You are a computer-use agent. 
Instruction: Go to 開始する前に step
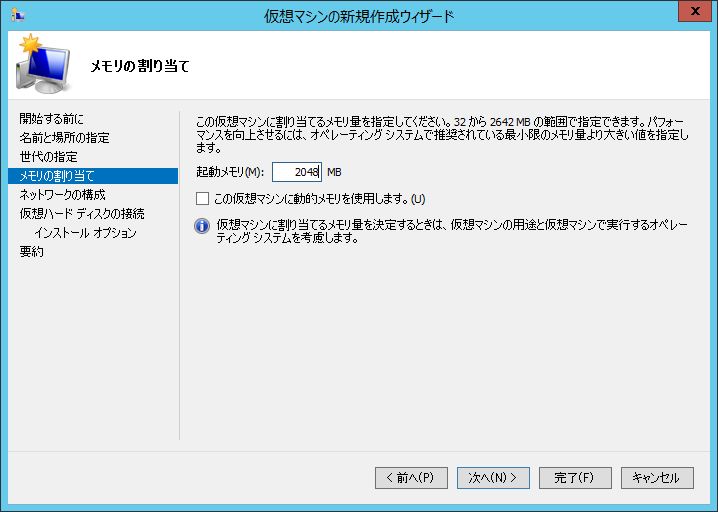click(51, 119)
